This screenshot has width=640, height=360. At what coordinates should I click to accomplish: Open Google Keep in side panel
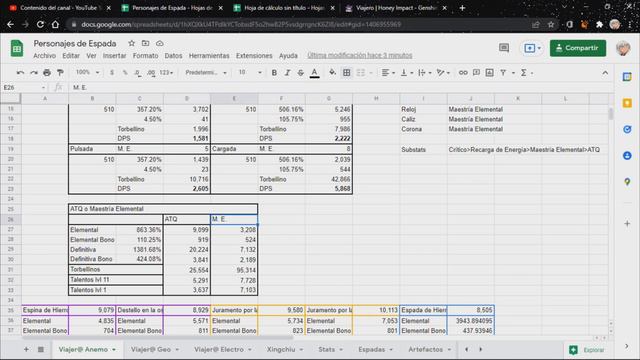[627, 103]
